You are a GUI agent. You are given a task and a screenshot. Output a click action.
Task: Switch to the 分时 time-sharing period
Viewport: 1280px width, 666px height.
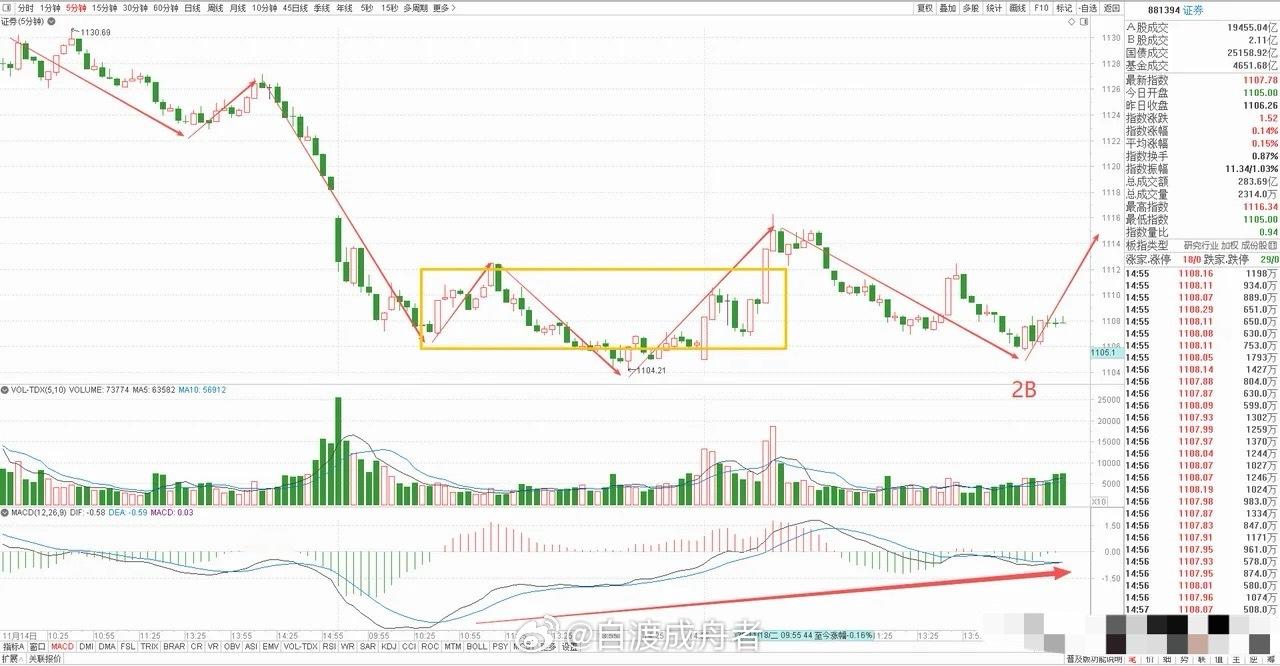(x=26, y=8)
